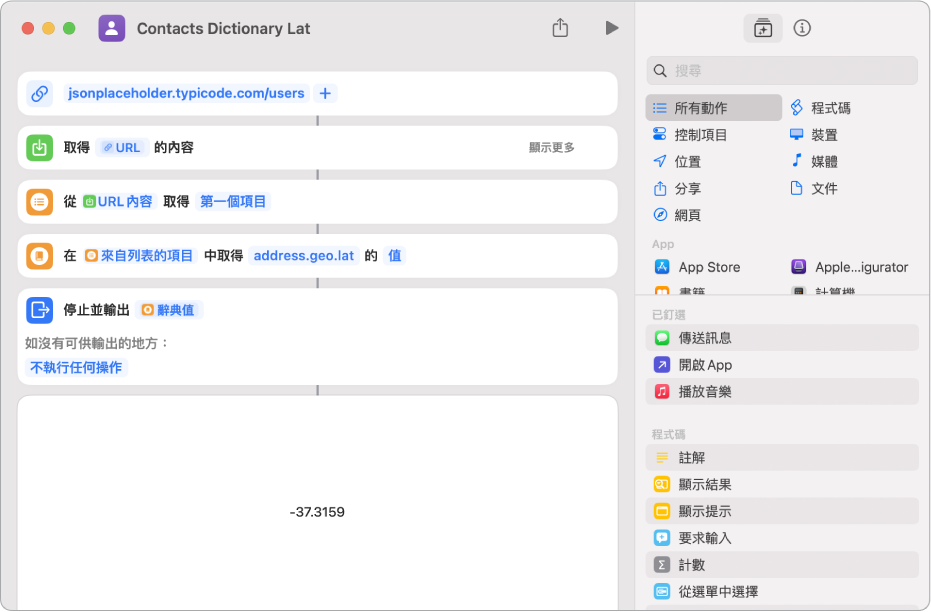Add the 計數 action

click(x=782, y=565)
